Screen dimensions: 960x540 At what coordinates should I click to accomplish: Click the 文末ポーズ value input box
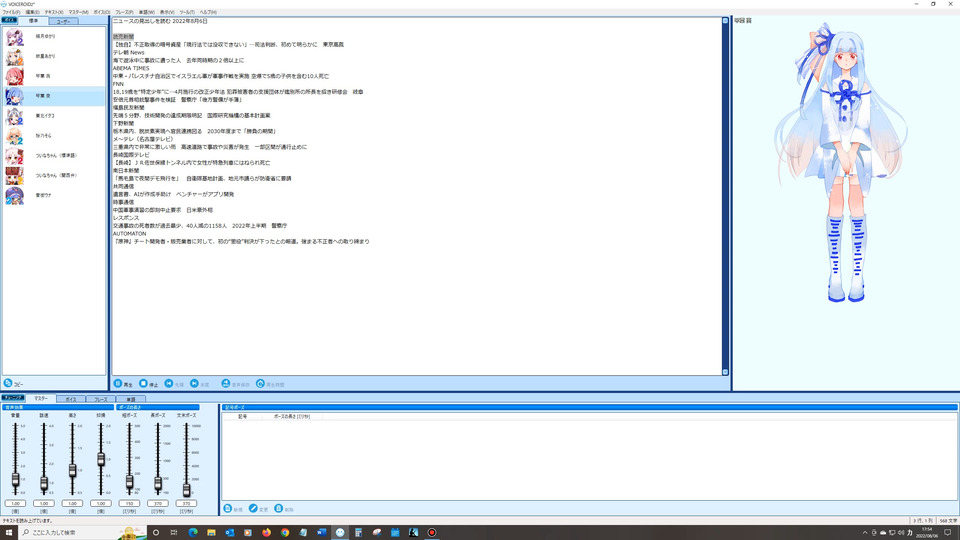[186, 503]
